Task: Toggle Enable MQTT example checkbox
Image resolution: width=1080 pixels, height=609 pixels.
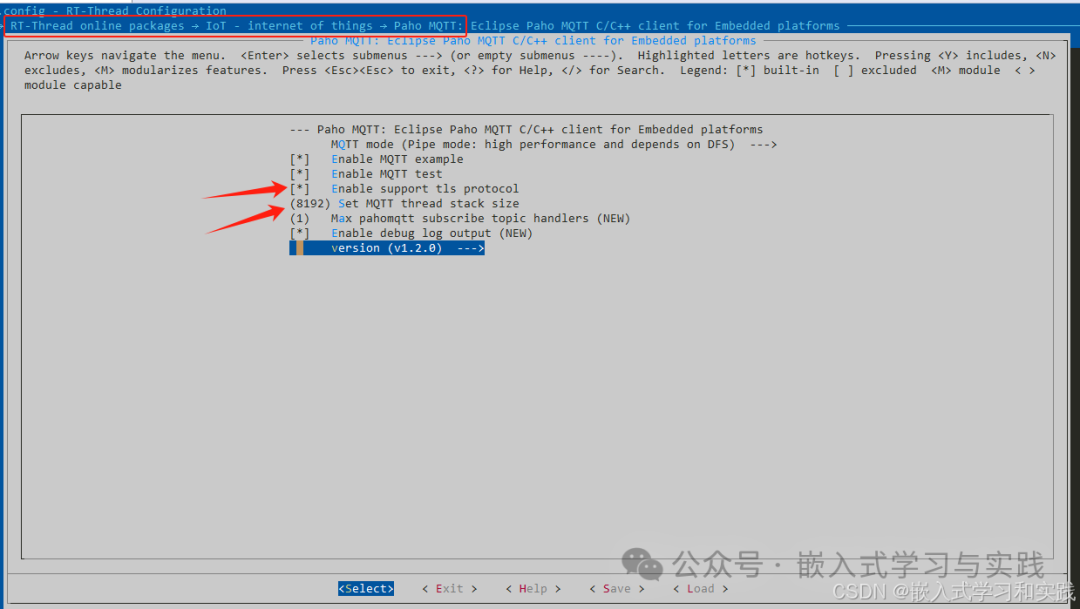Action: [300, 159]
